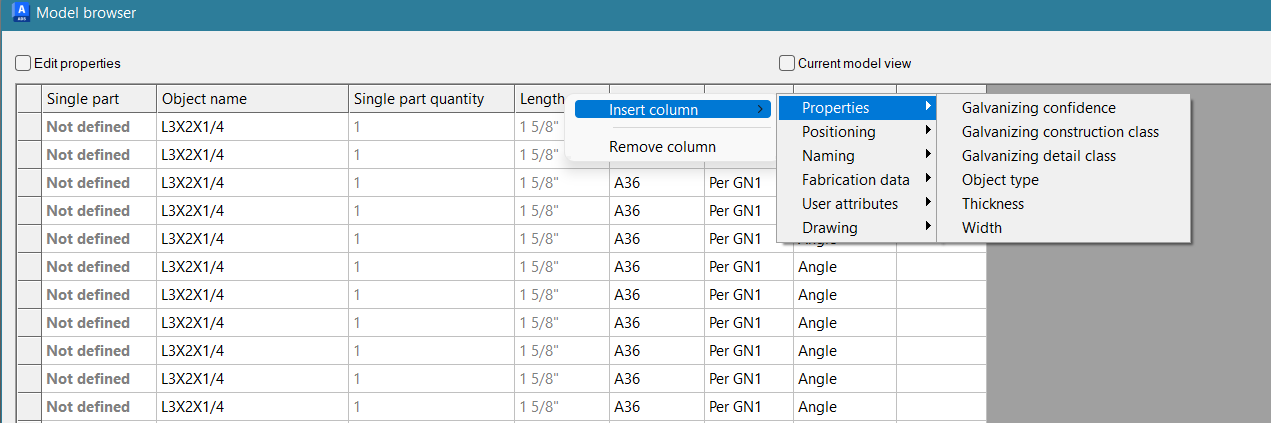The width and height of the screenshot is (1271, 423).
Task: Expand the Fabrication data submenu
Action: [856, 180]
